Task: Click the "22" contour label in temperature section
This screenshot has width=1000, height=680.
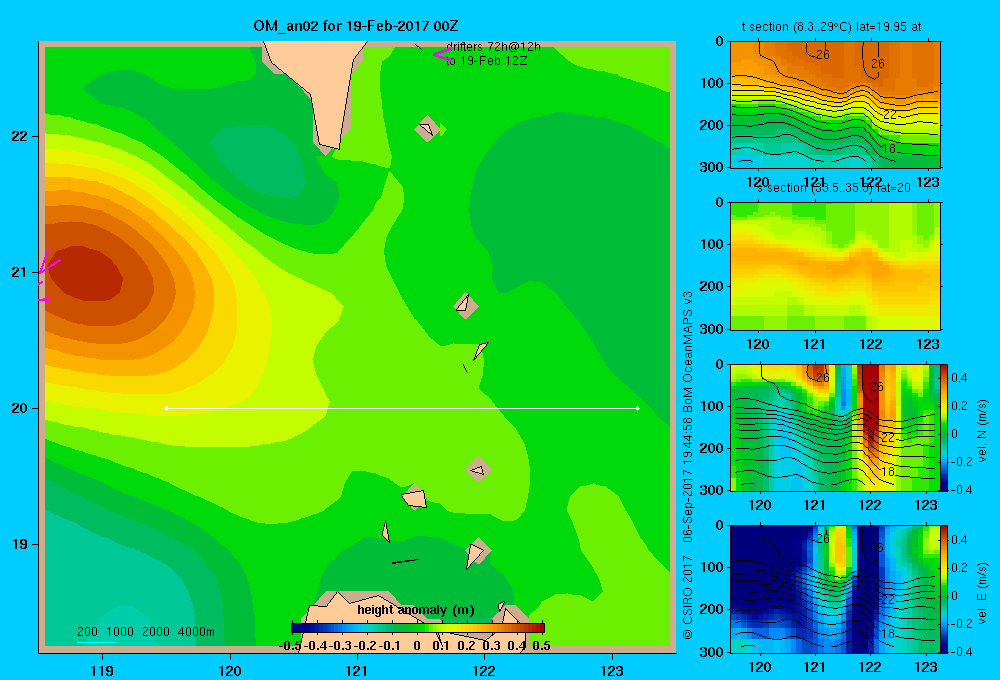Action: click(890, 115)
